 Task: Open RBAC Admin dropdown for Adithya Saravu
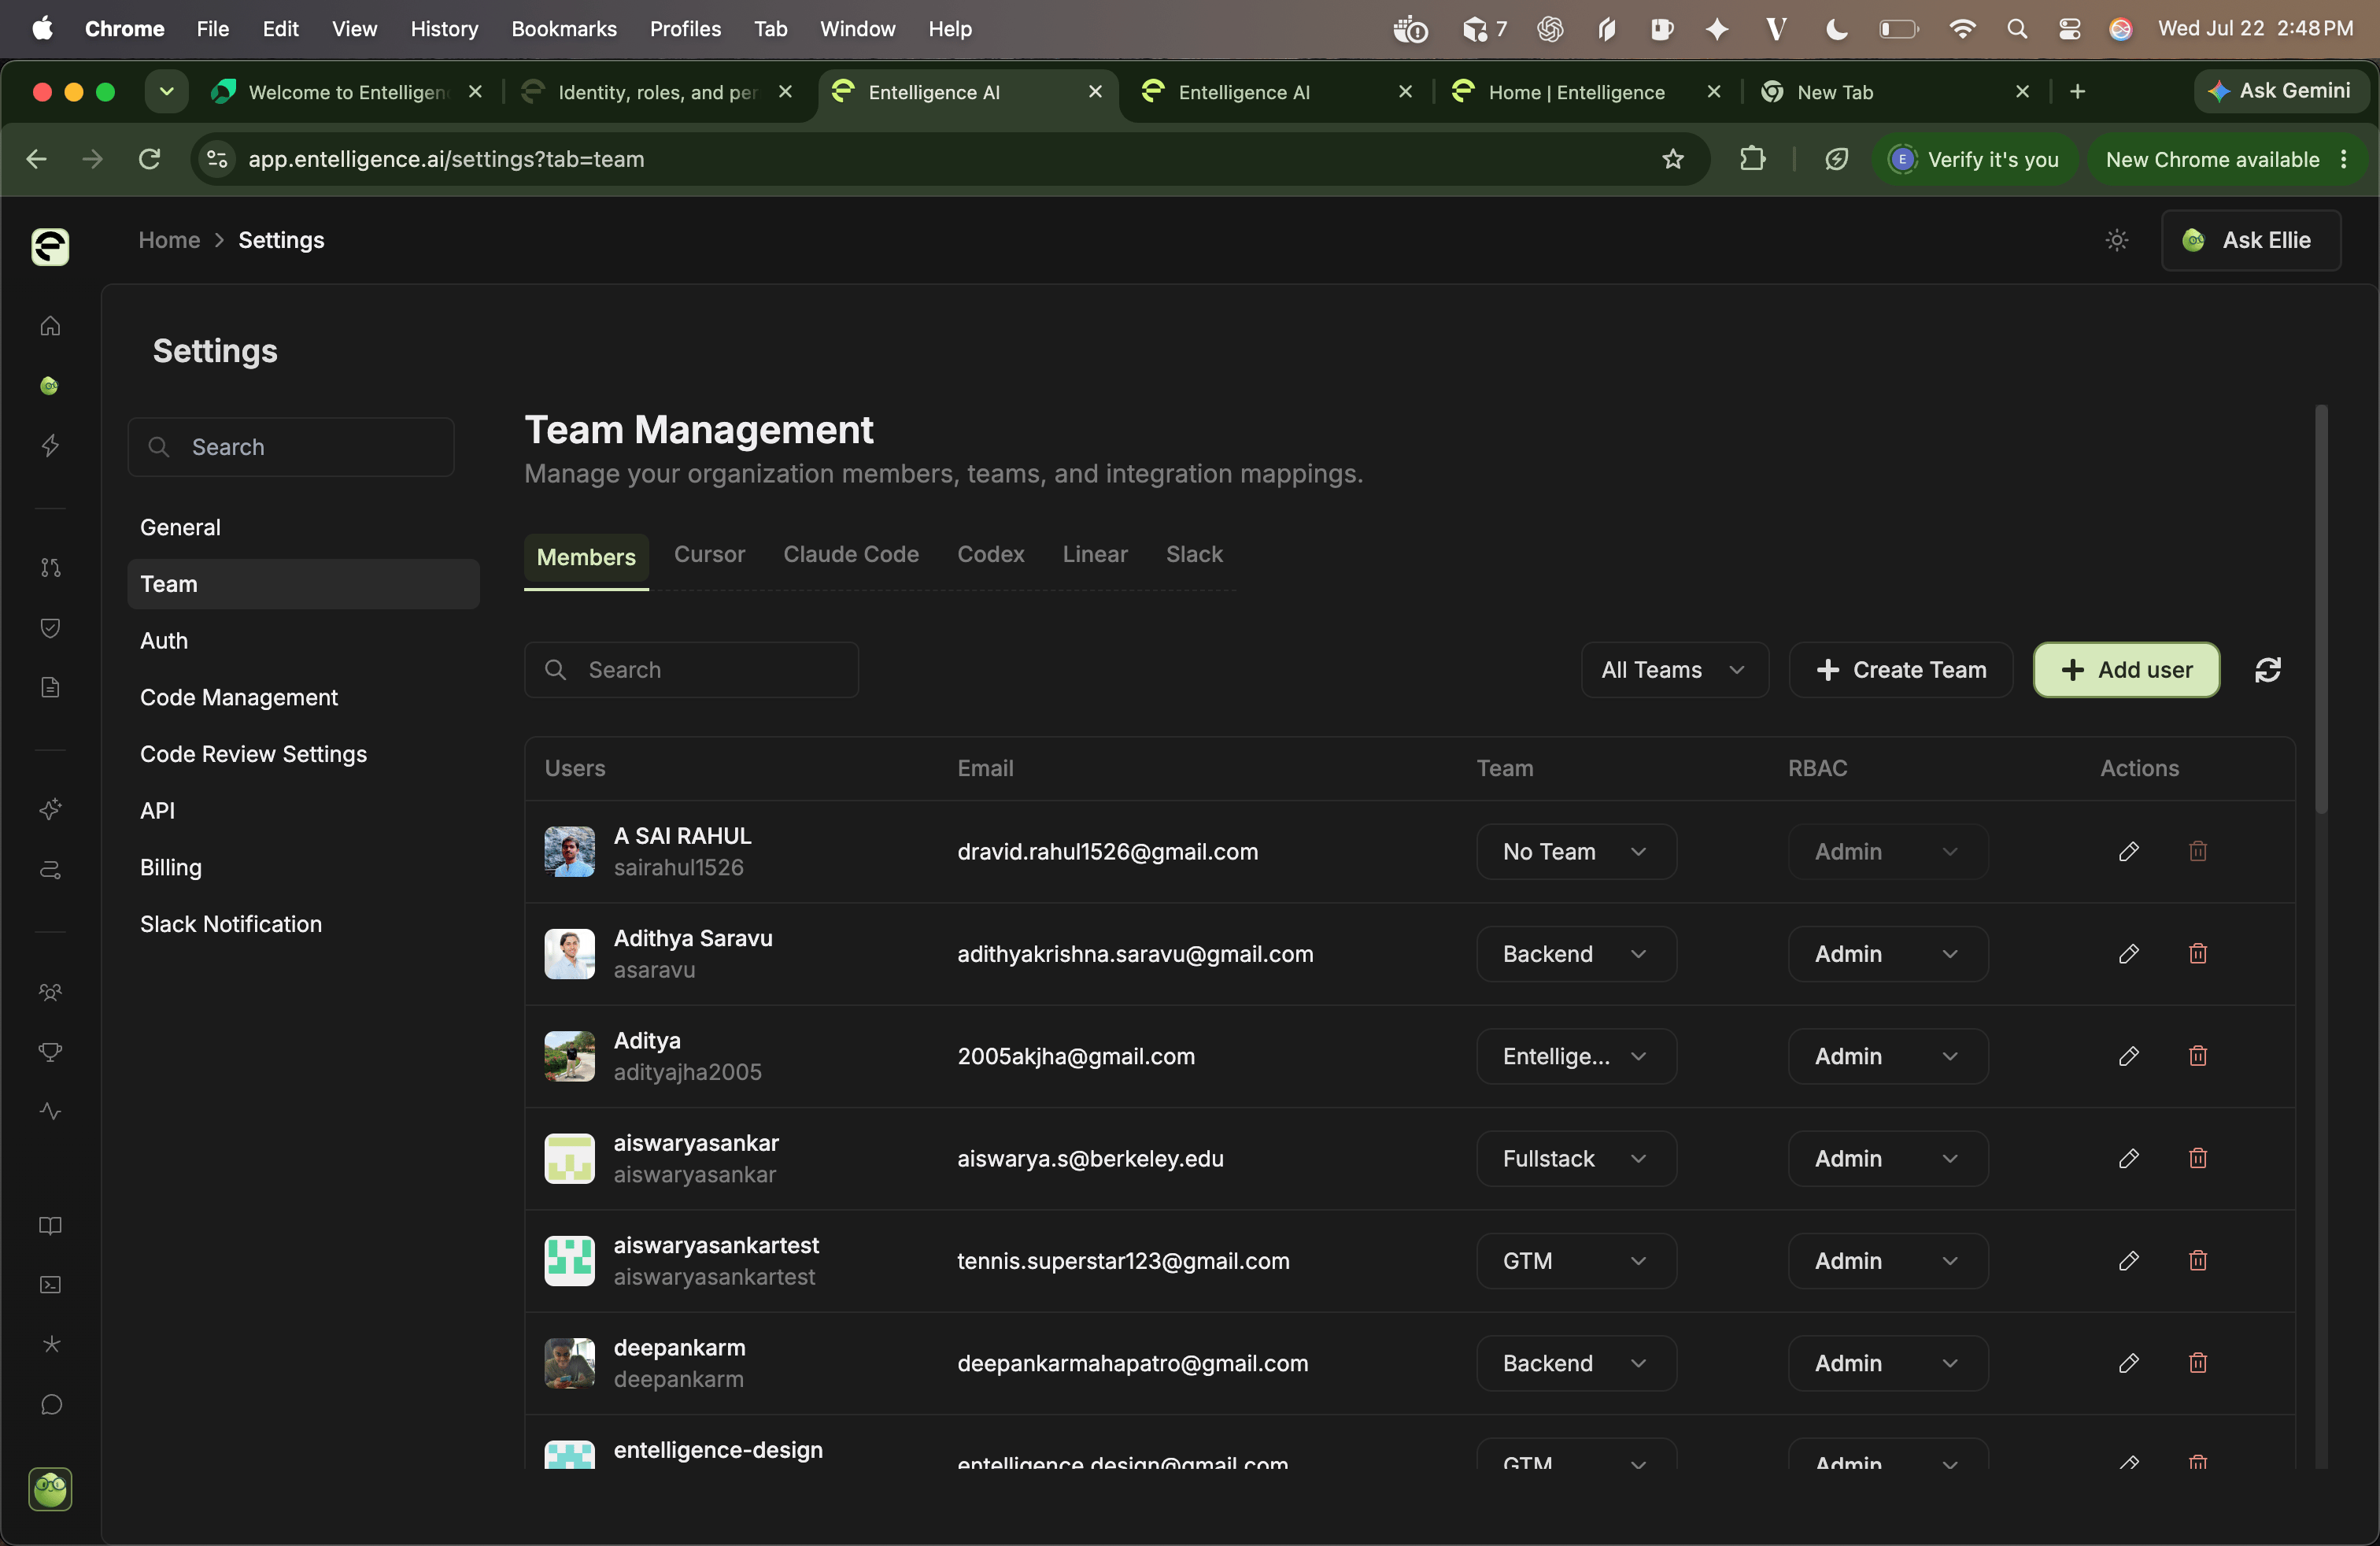pos(1887,954)
